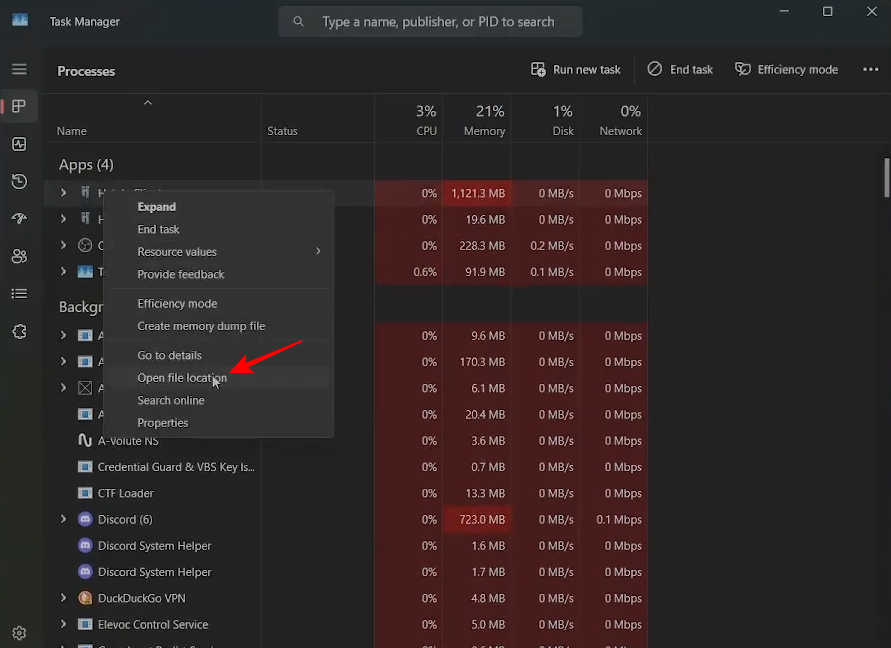
Task: Open the Services puzzle-piece sidebar icon
Action: [19, 331]
